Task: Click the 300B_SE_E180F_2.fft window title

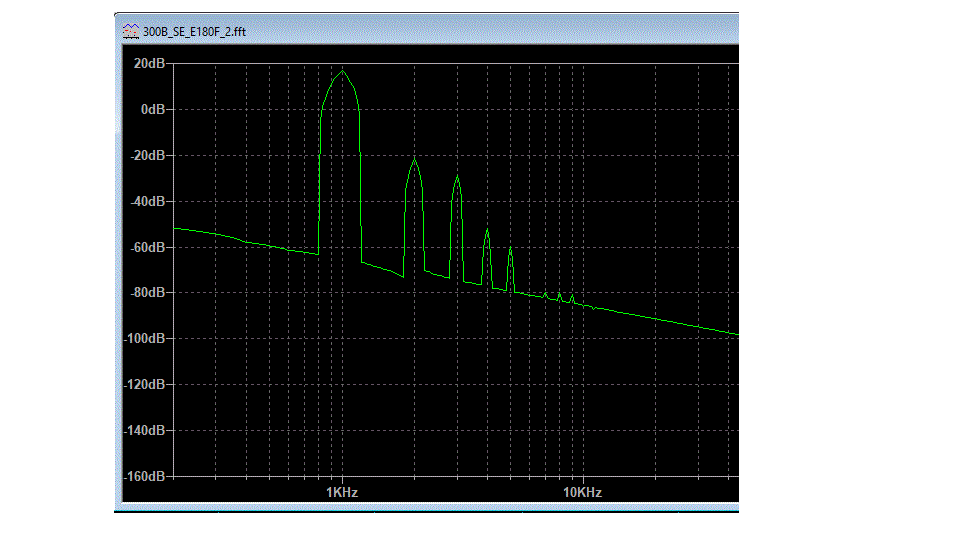Action: click(x=194, y=32)
